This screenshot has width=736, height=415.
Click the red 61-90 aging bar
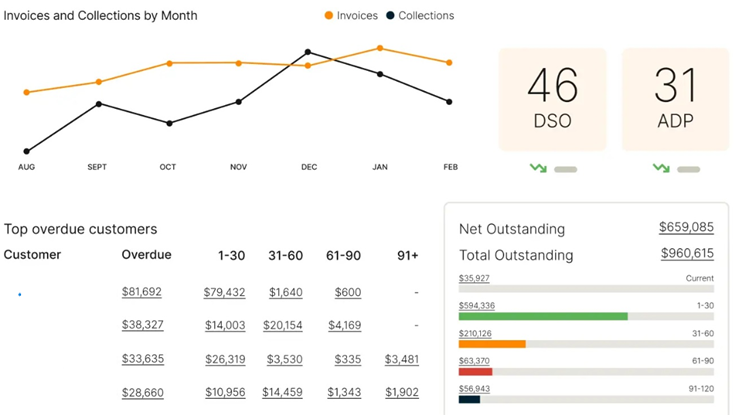tap(475, 372)
